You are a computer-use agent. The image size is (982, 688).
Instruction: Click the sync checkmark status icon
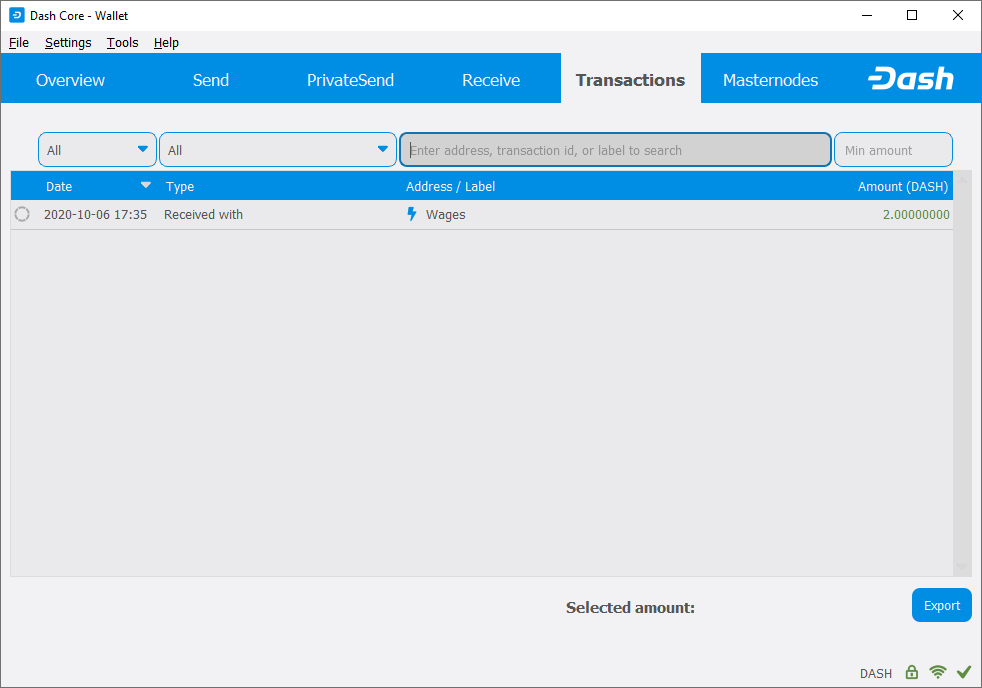click(x=964, y=672)
